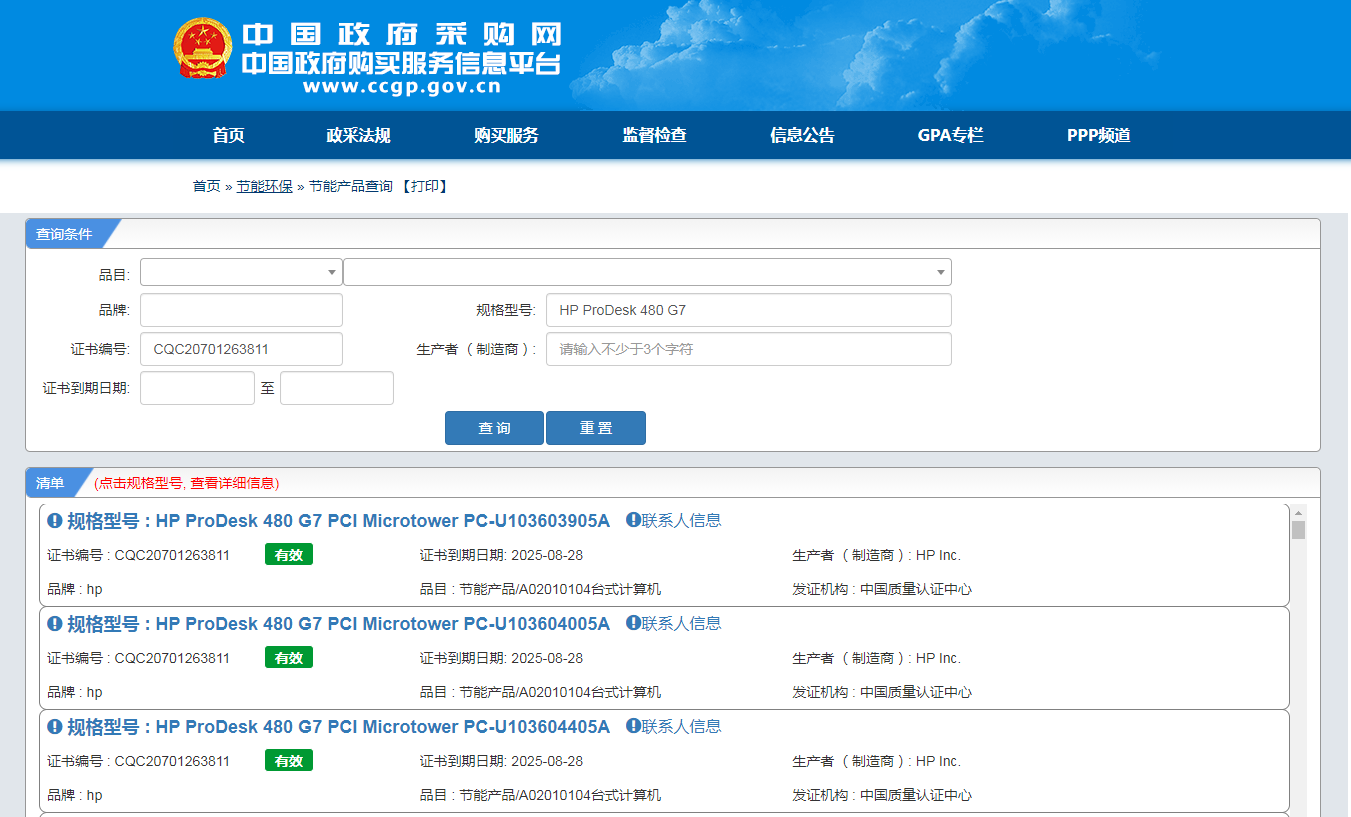The image size is (1351, 817).
Task: Focus the 品牌 brand input field
Action: click(x=241, y=310)
